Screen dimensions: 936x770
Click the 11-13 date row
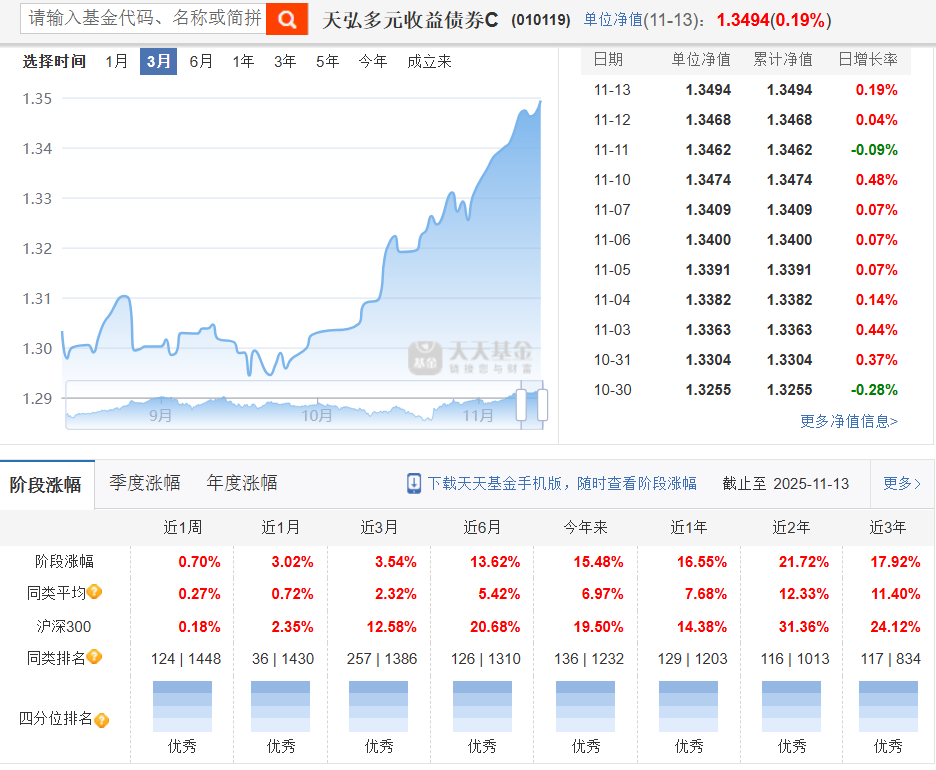[x=746, y=90]
